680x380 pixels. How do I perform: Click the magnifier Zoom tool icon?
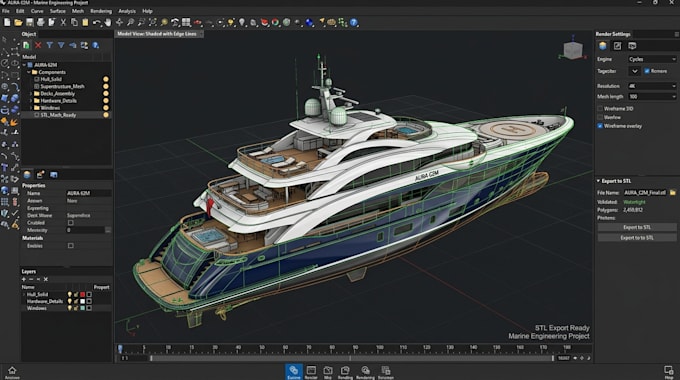[x=131, y=23]
